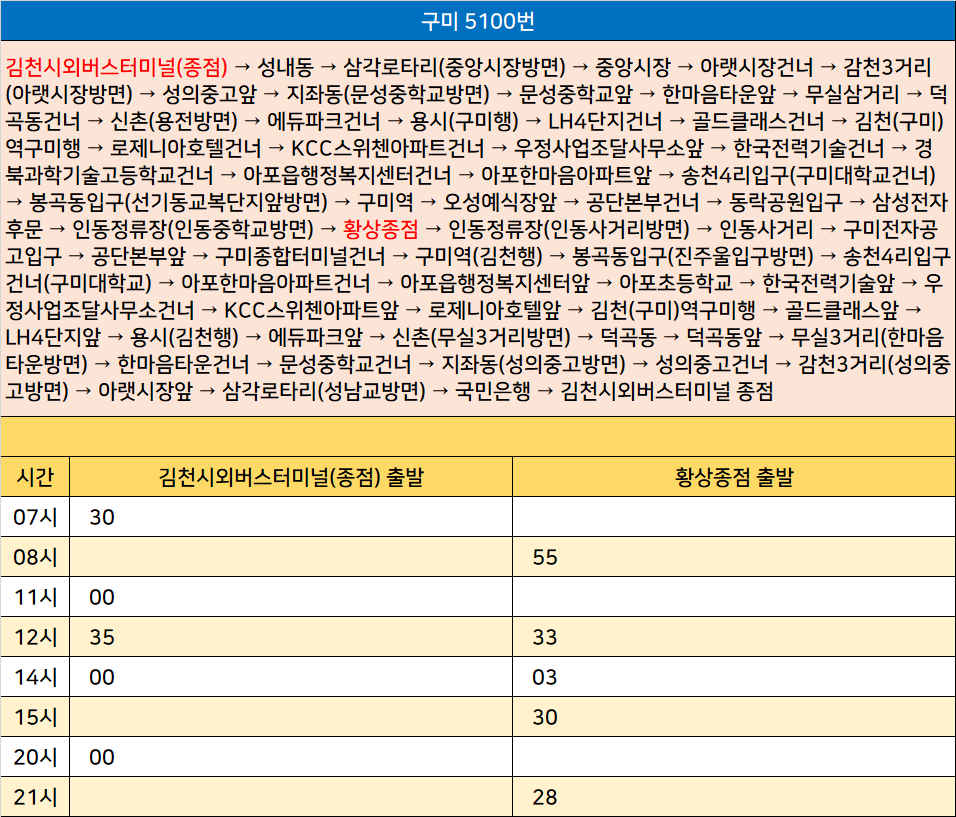Viewport: 956px width, 817px height.
Task: Click the '로제니아호텔건너' stop name
Action: tap(185, 148)
